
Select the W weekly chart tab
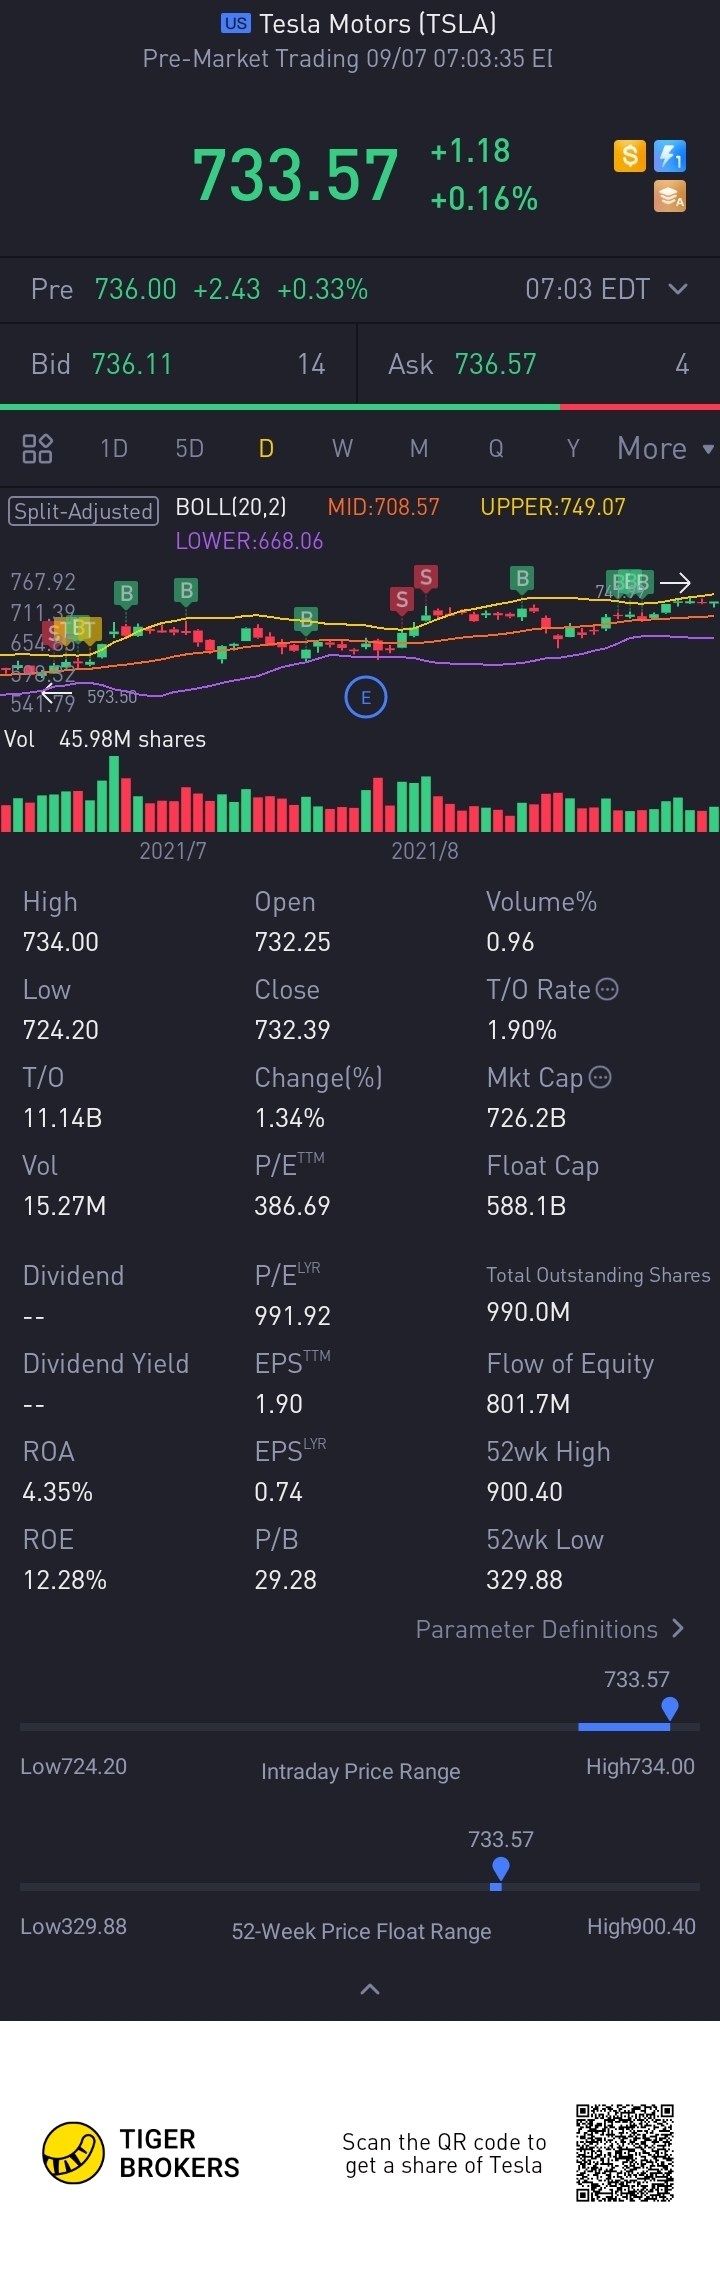click(x=342, y=448)
